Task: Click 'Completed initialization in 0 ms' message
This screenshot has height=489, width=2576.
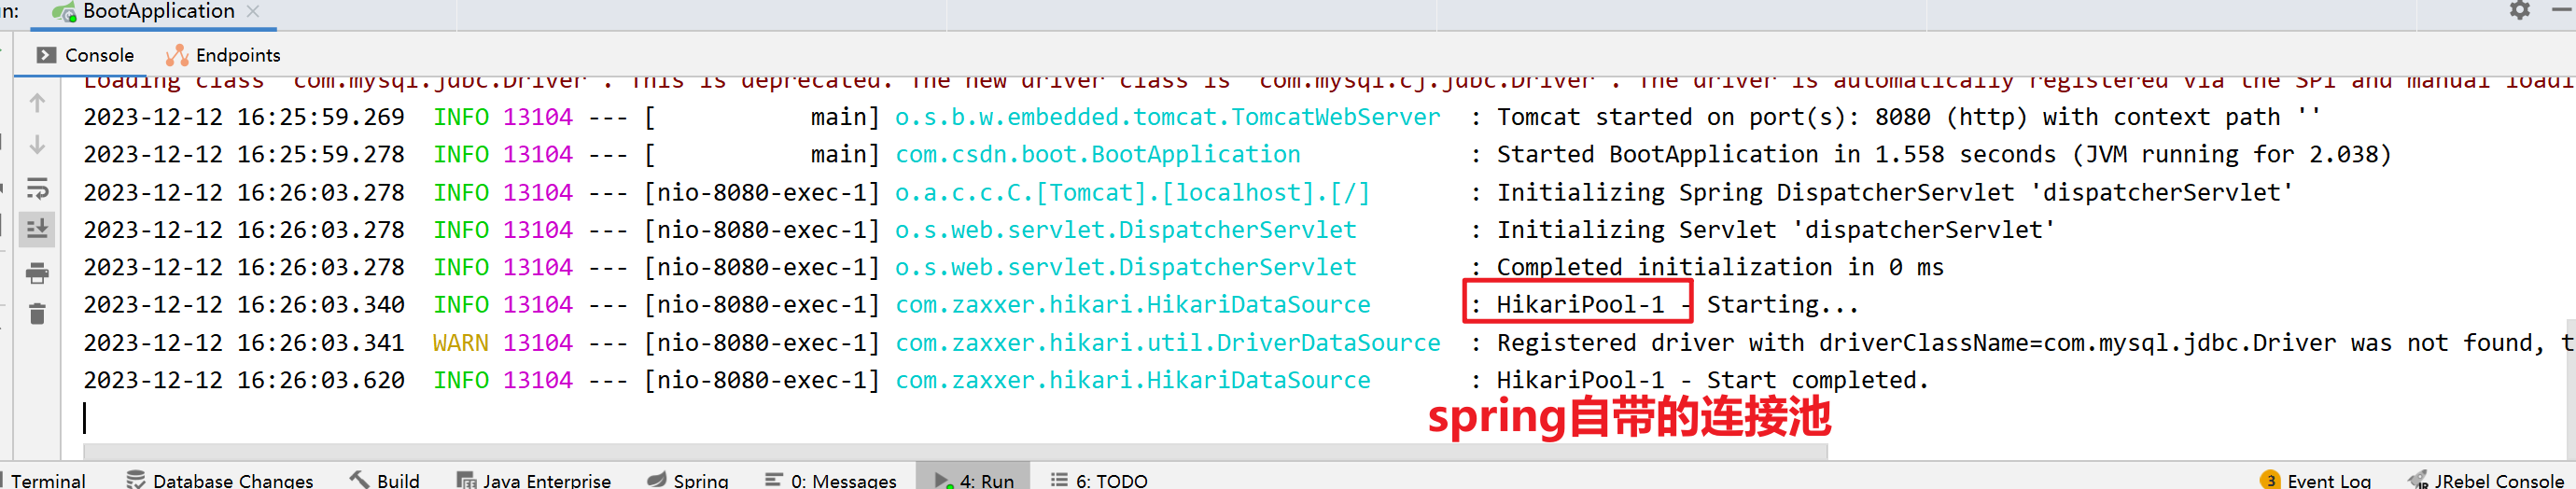Action: click(x=1720, y=267)
